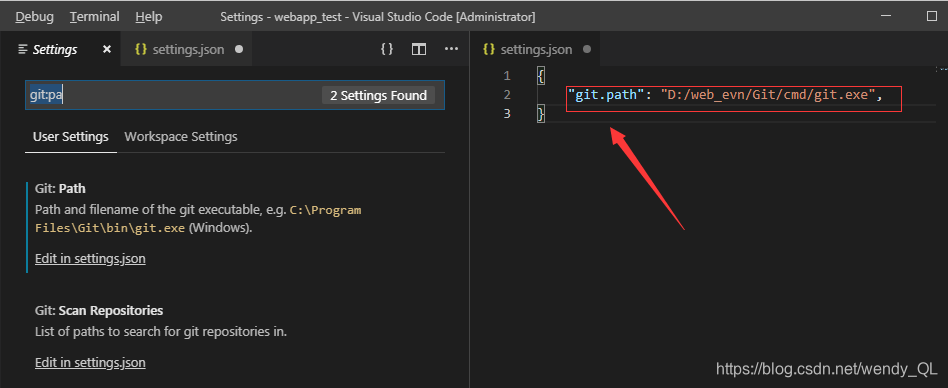Open the More Actions ellipsis menu
The height and width of the screenshot is (388, 948).
[x=452, y=49]
